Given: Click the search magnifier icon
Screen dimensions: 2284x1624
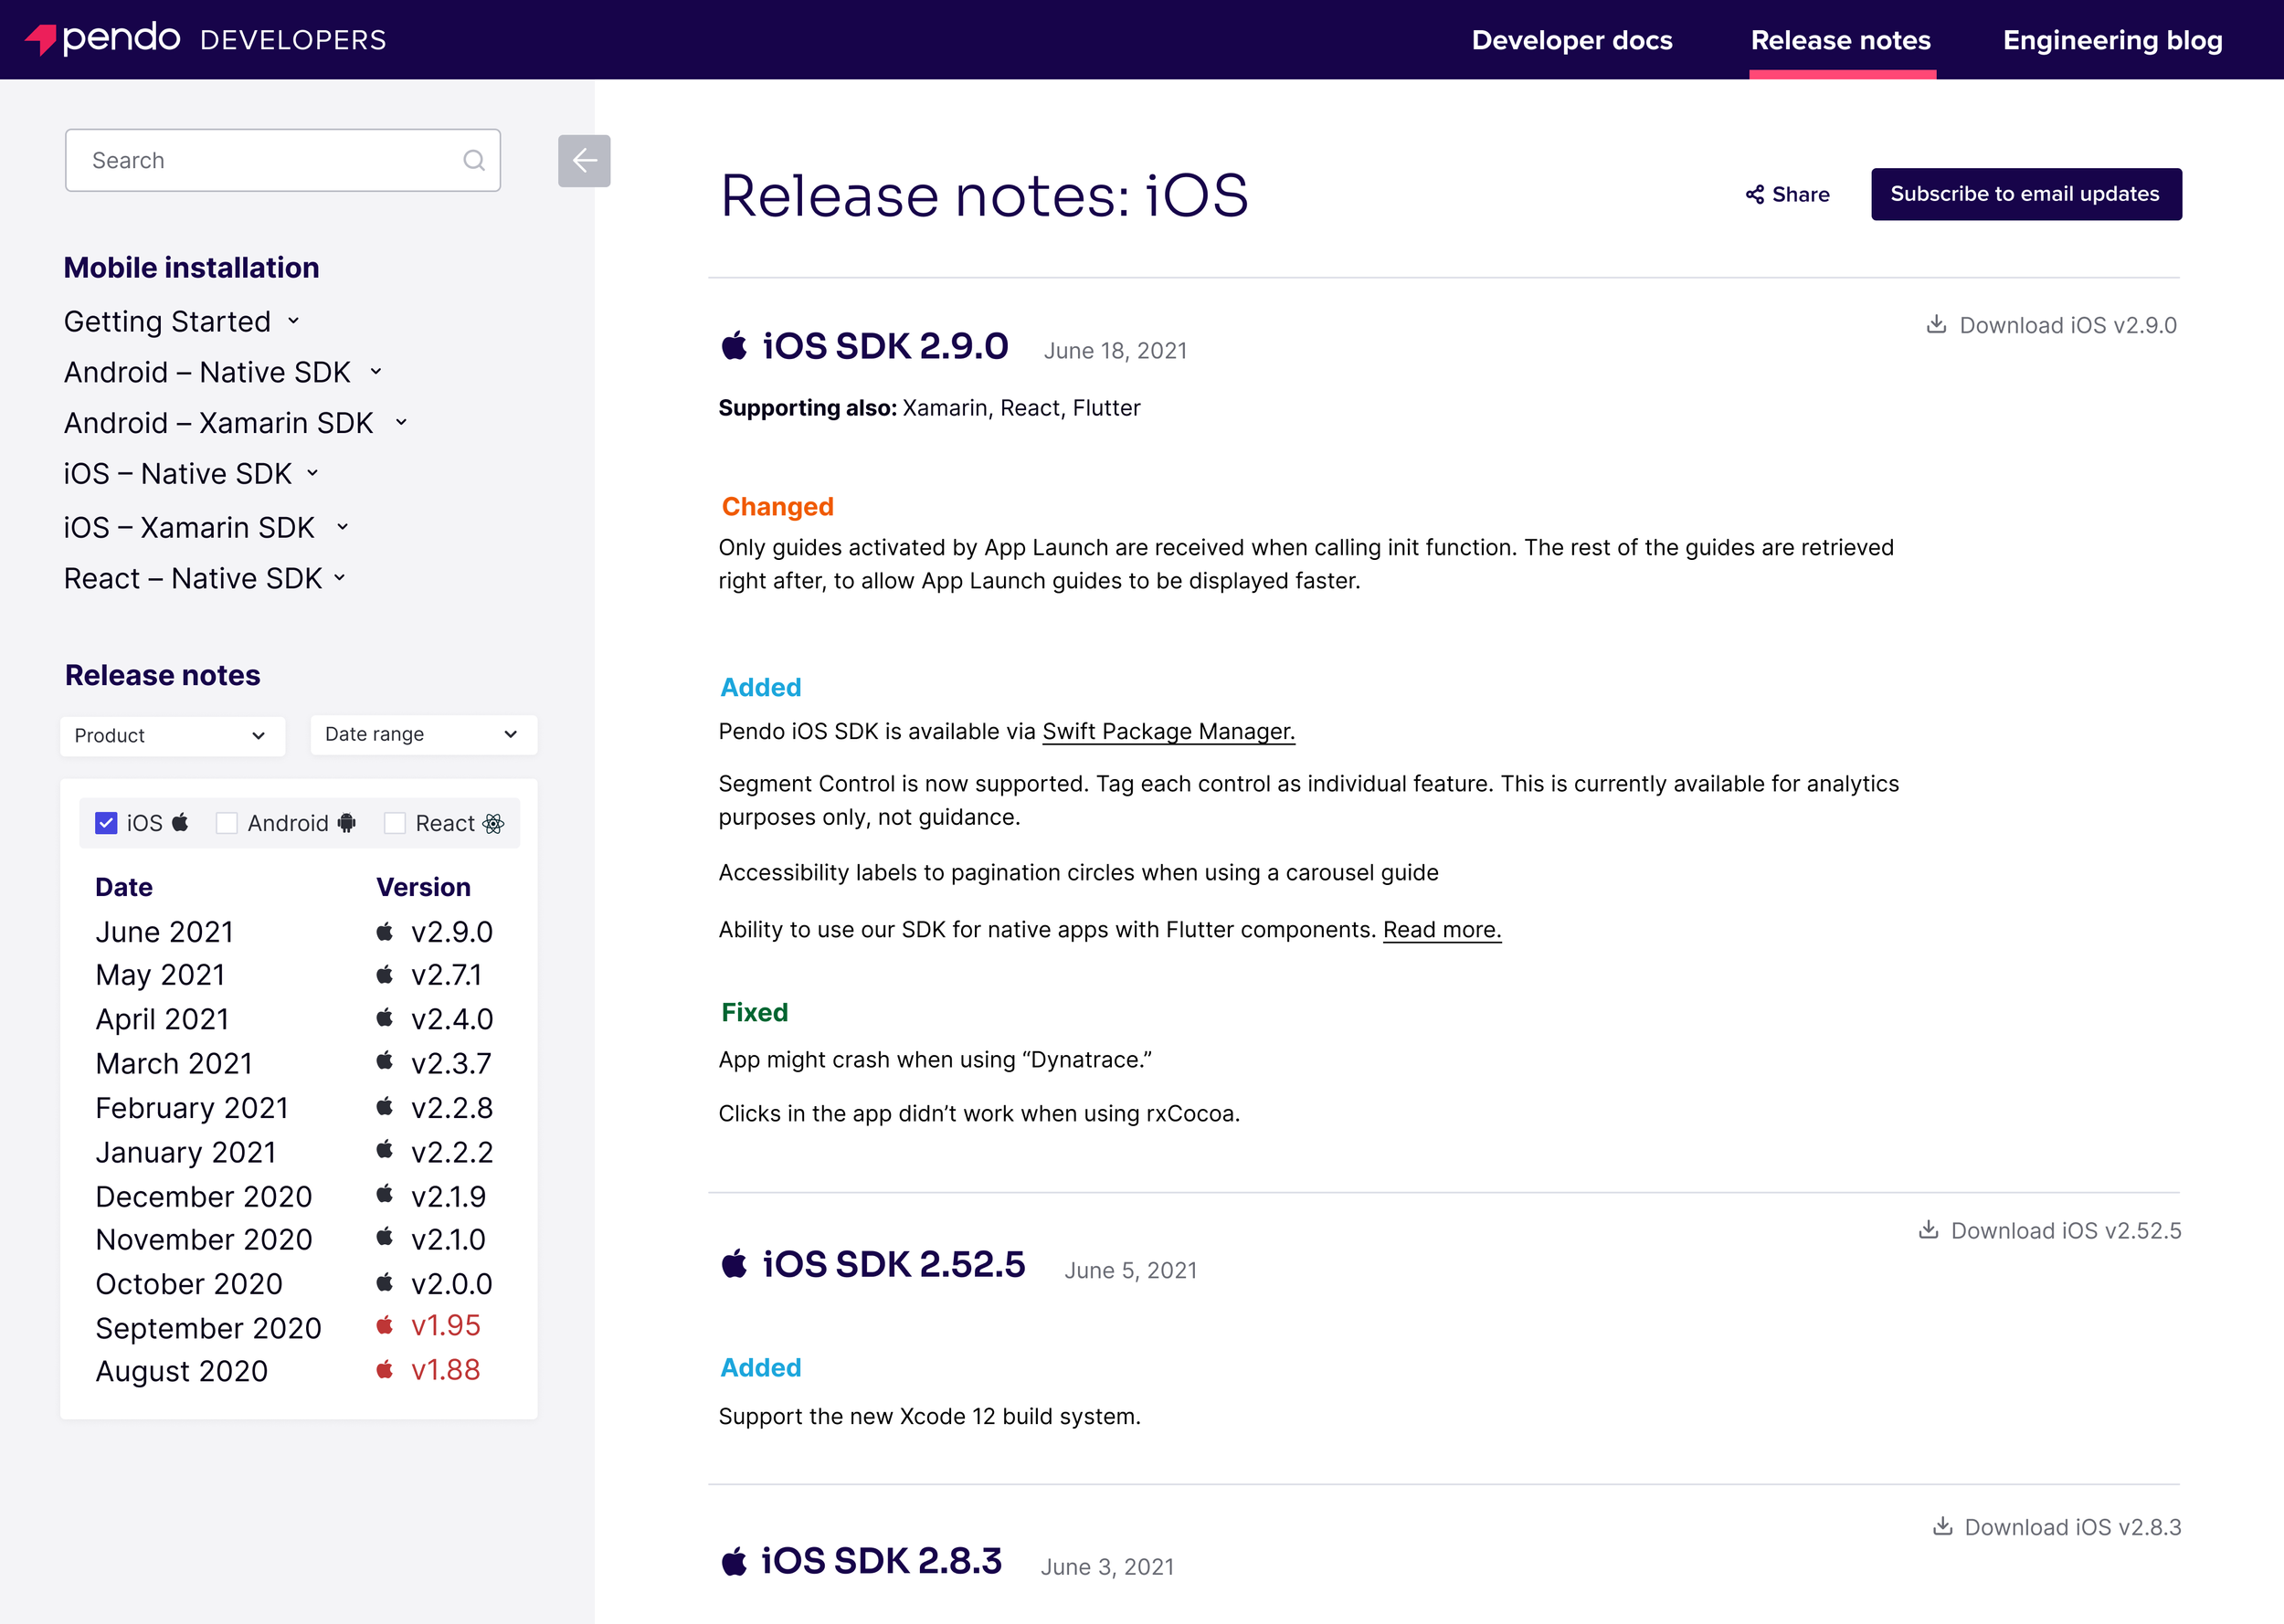Looking at the screenshot, I should (x=474, y=161).
